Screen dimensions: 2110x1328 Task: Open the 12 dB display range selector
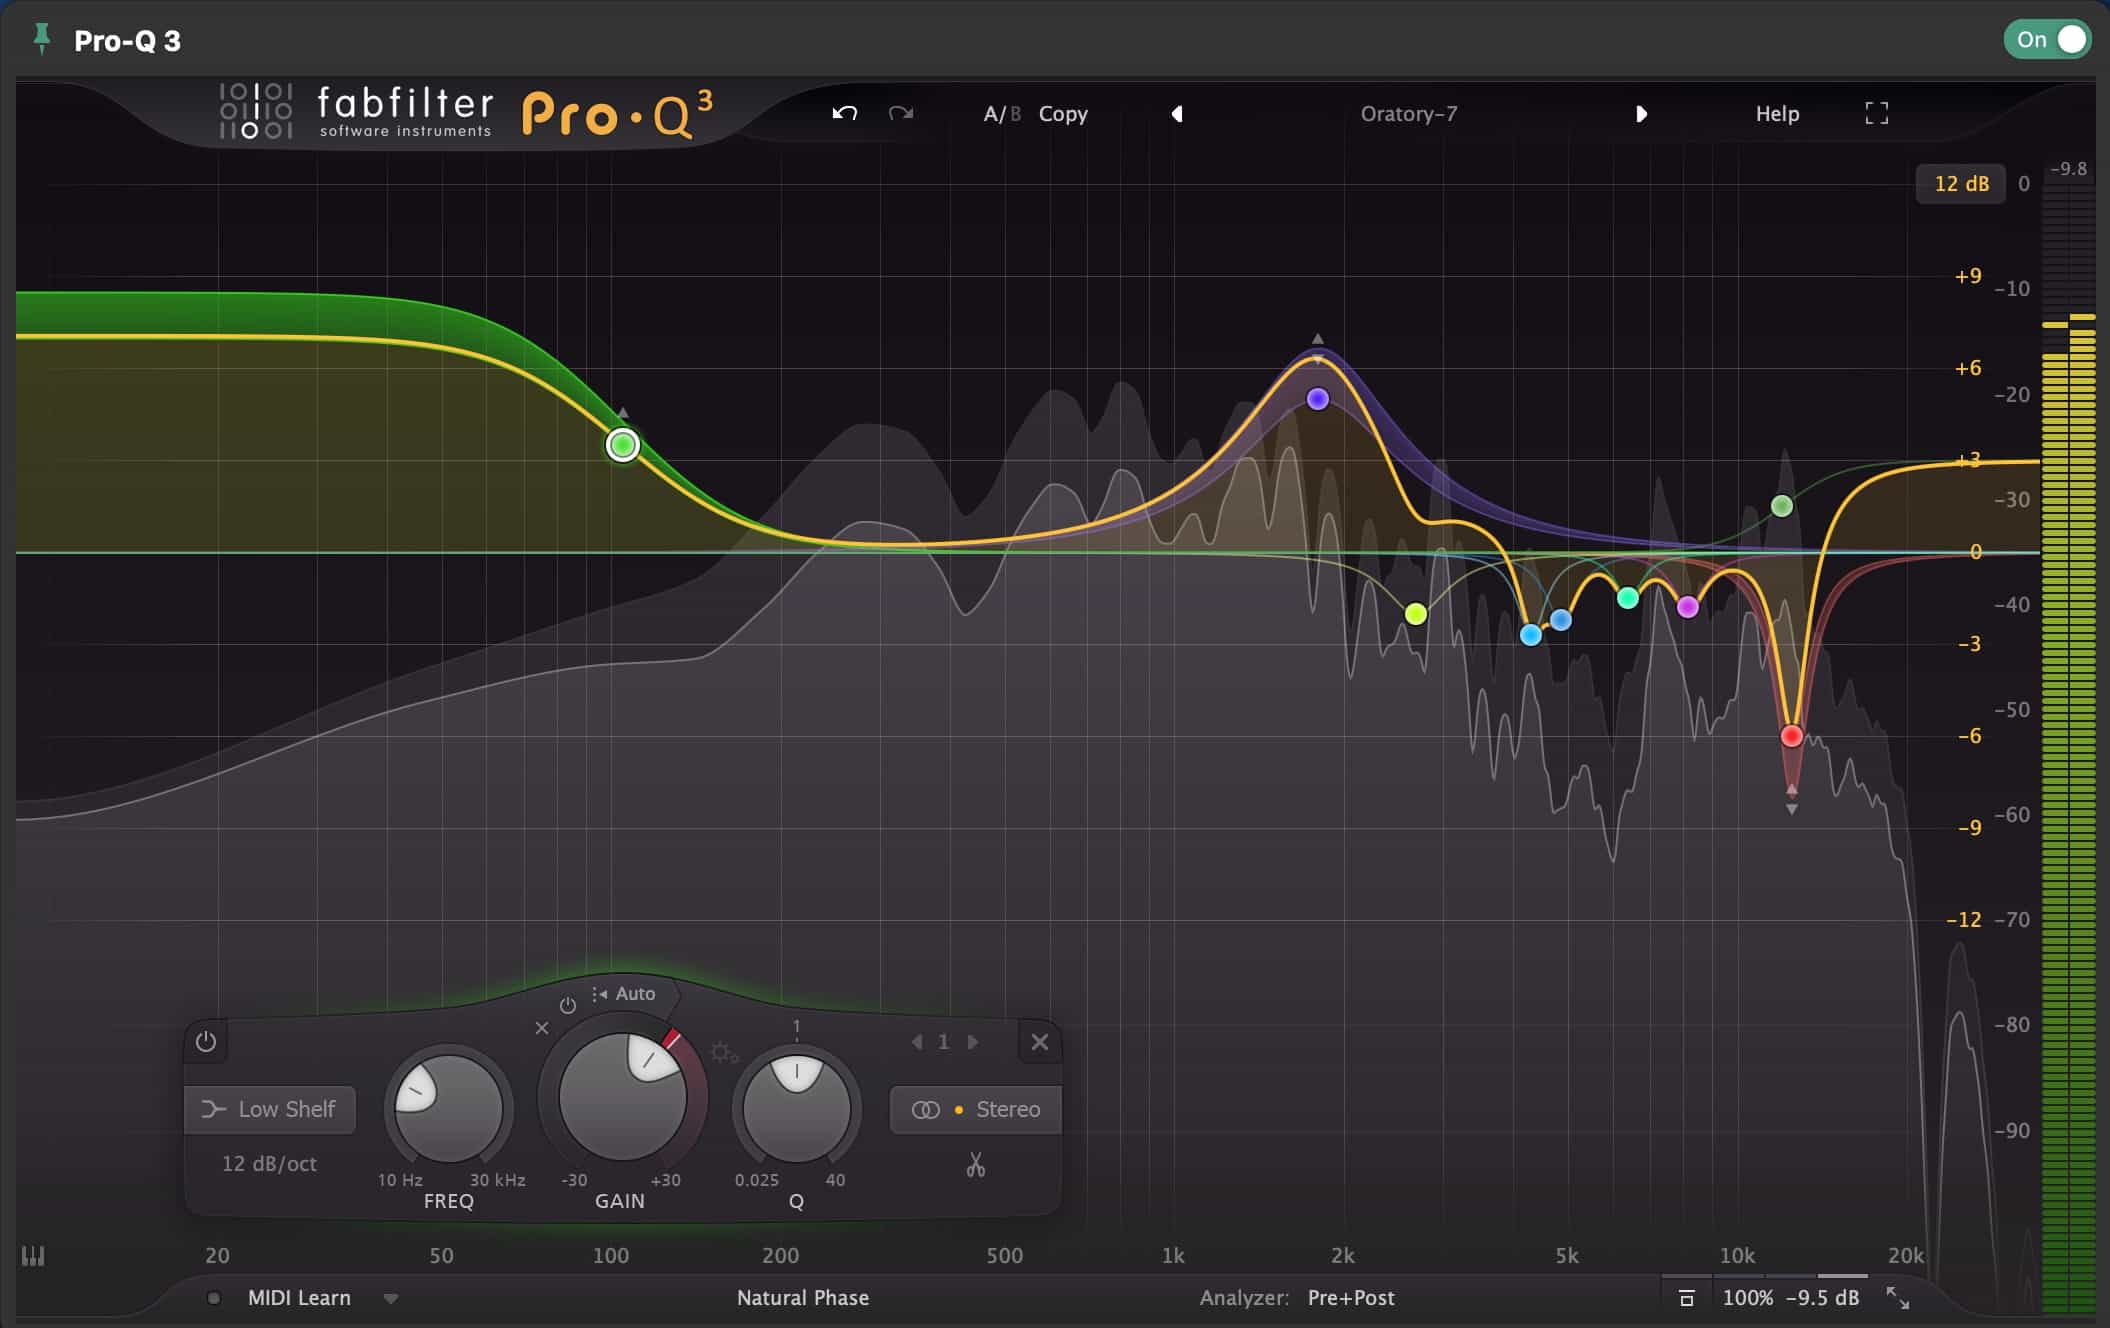pyautogui.click(x=1961, y=184)
